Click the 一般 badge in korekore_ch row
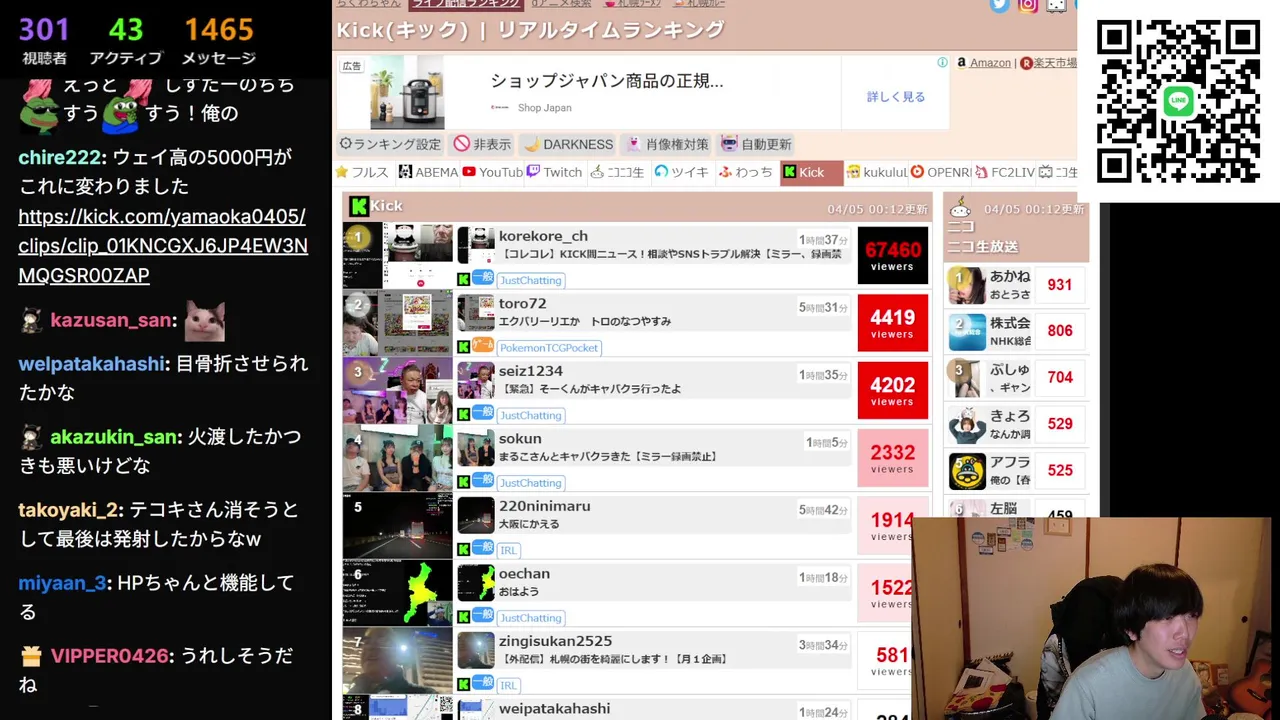The width and height of the screenshot is (1280, 720). click(x=483, y=278)
